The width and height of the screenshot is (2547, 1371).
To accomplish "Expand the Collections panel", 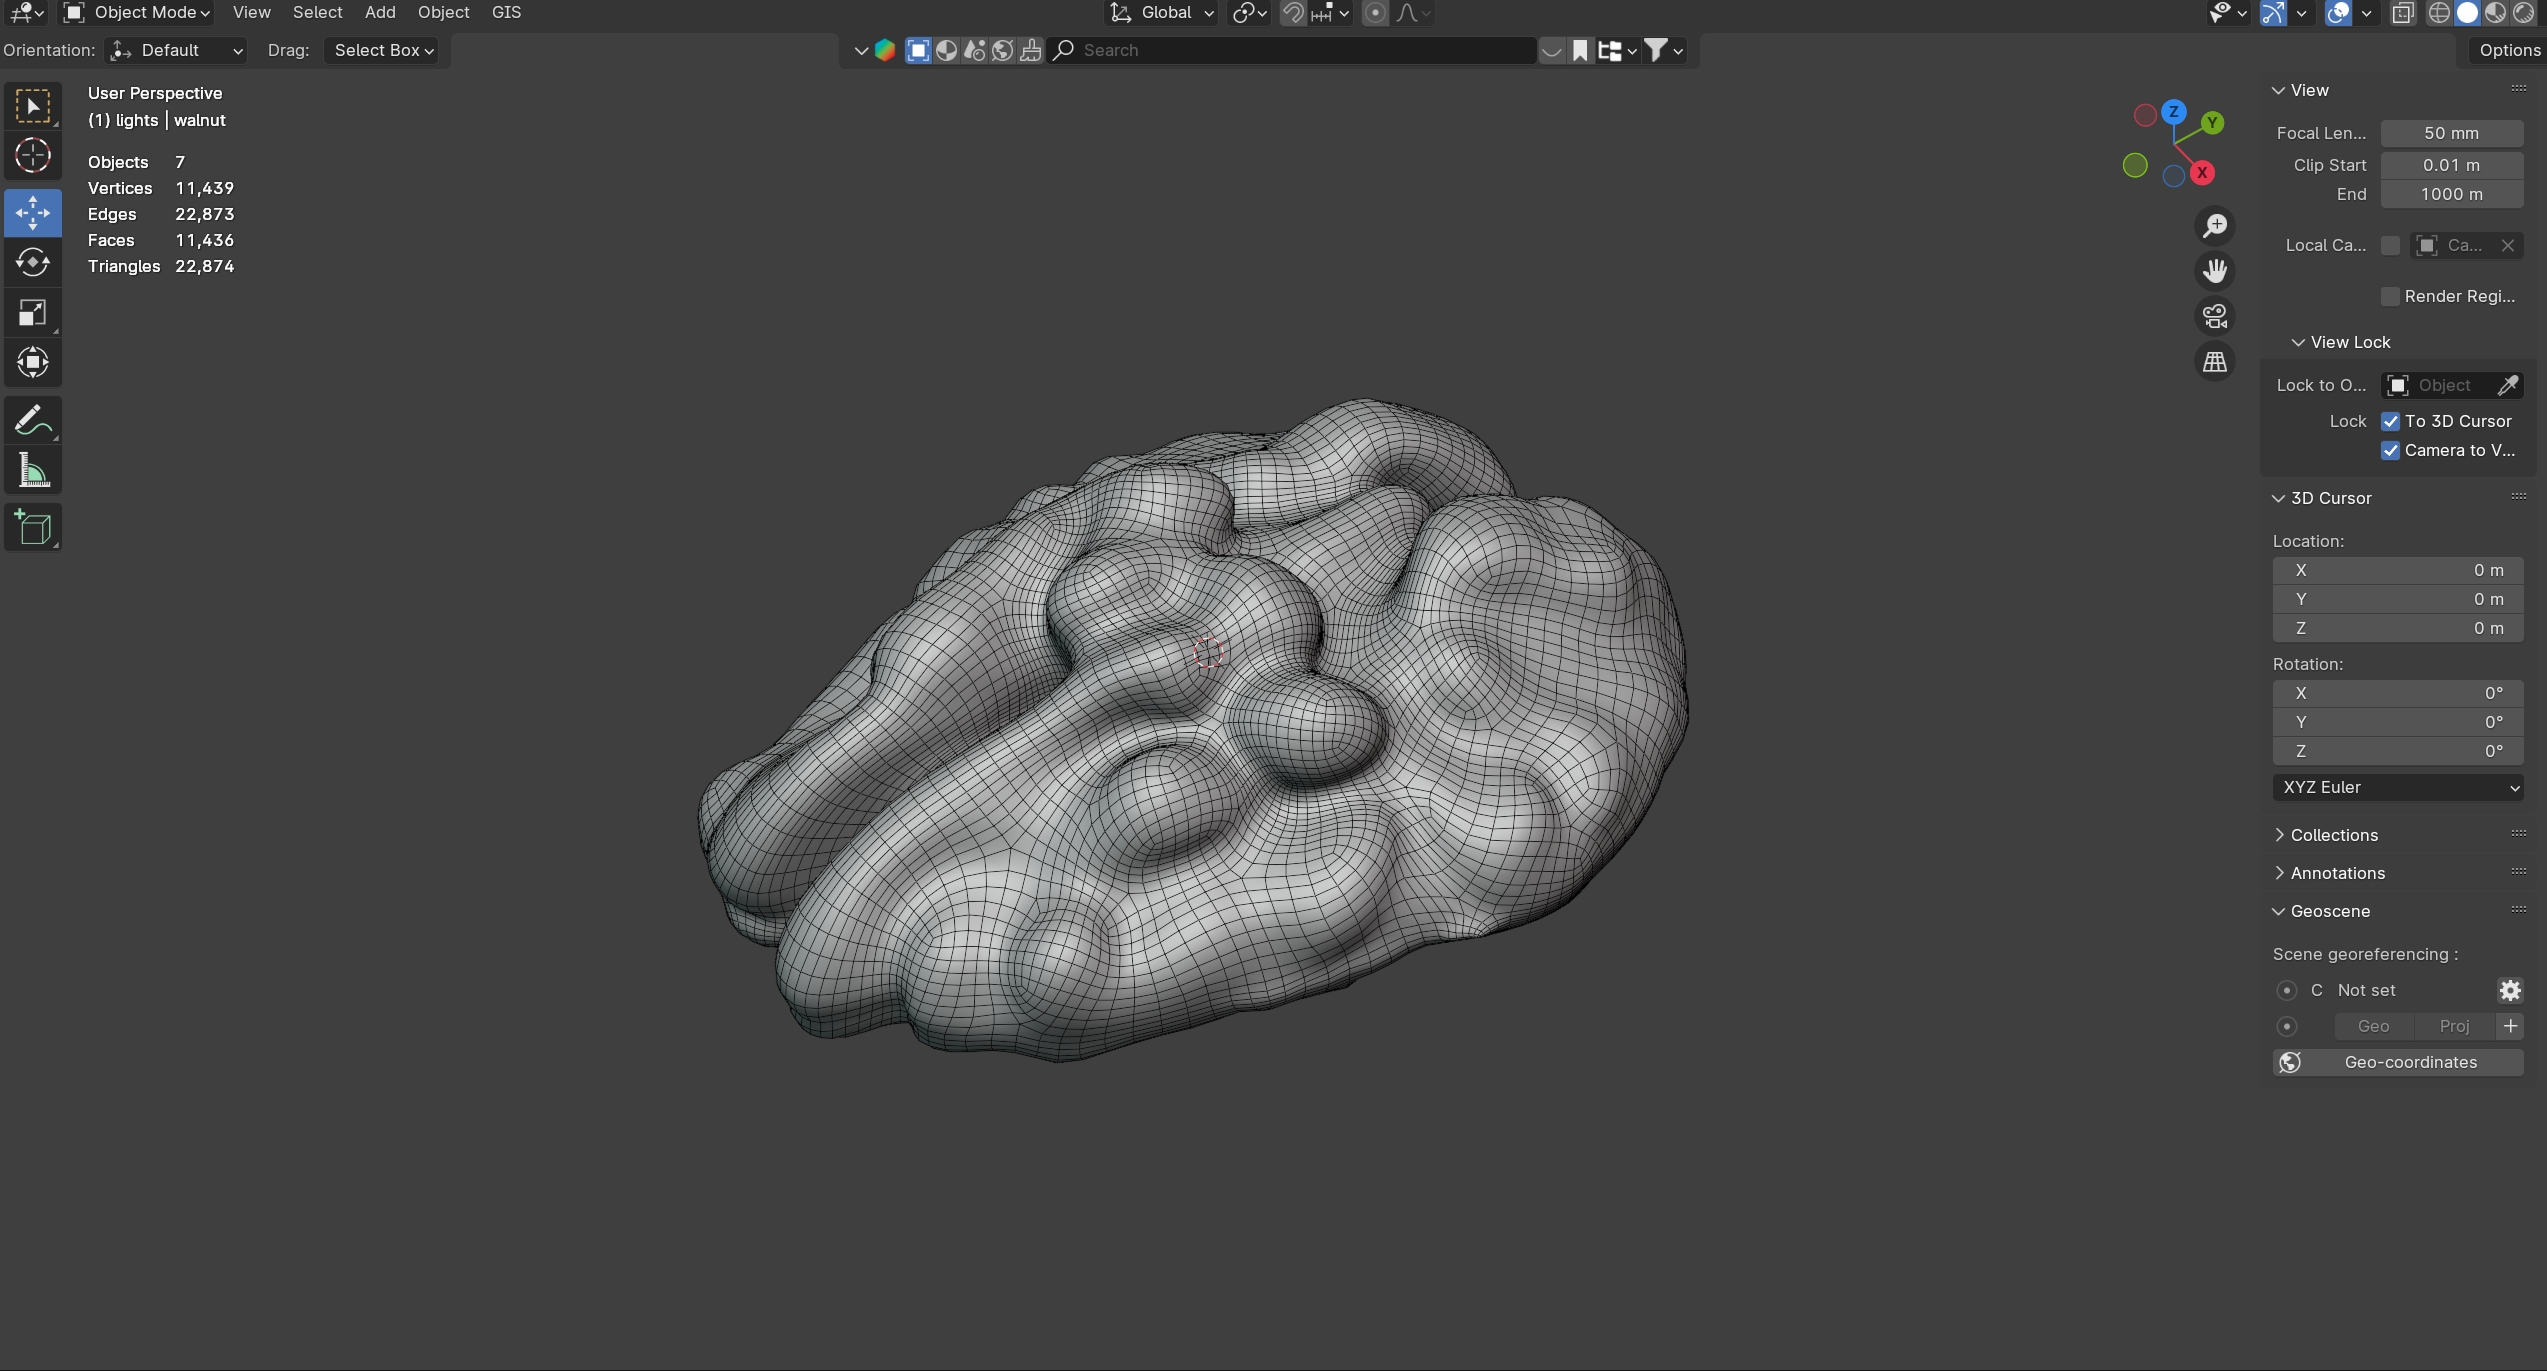I will (x=2333, y=836).
